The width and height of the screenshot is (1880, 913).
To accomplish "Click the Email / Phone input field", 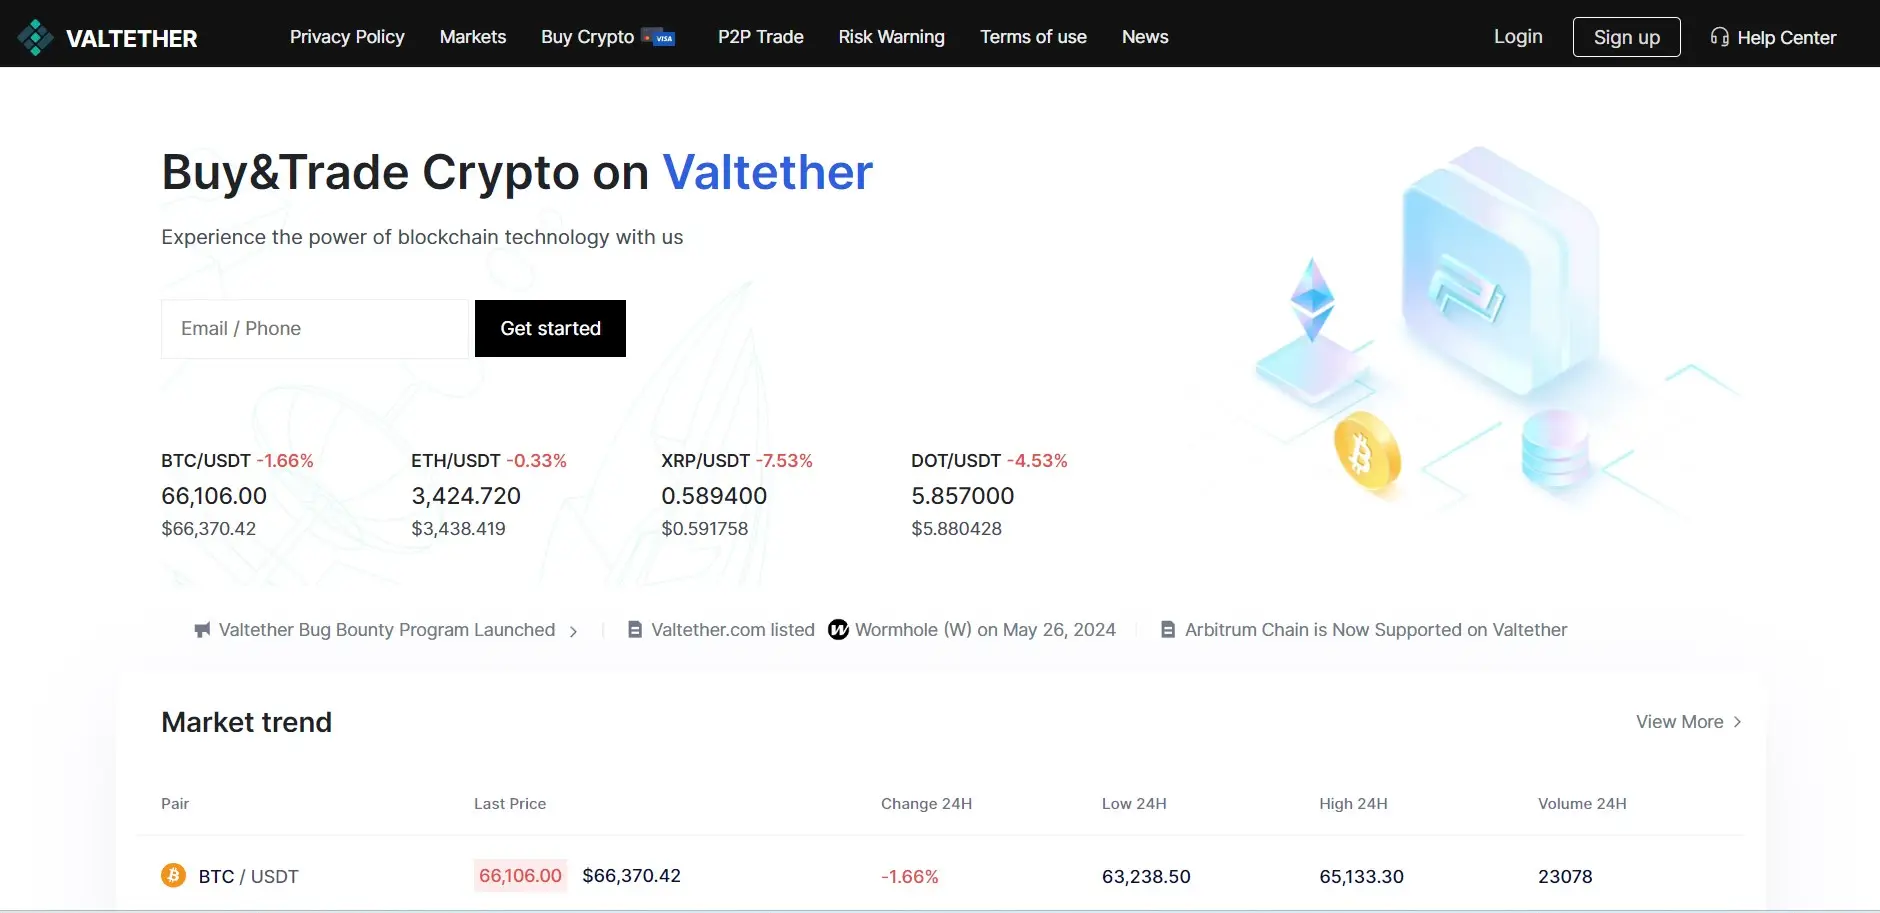I will (x=314, y=328).
